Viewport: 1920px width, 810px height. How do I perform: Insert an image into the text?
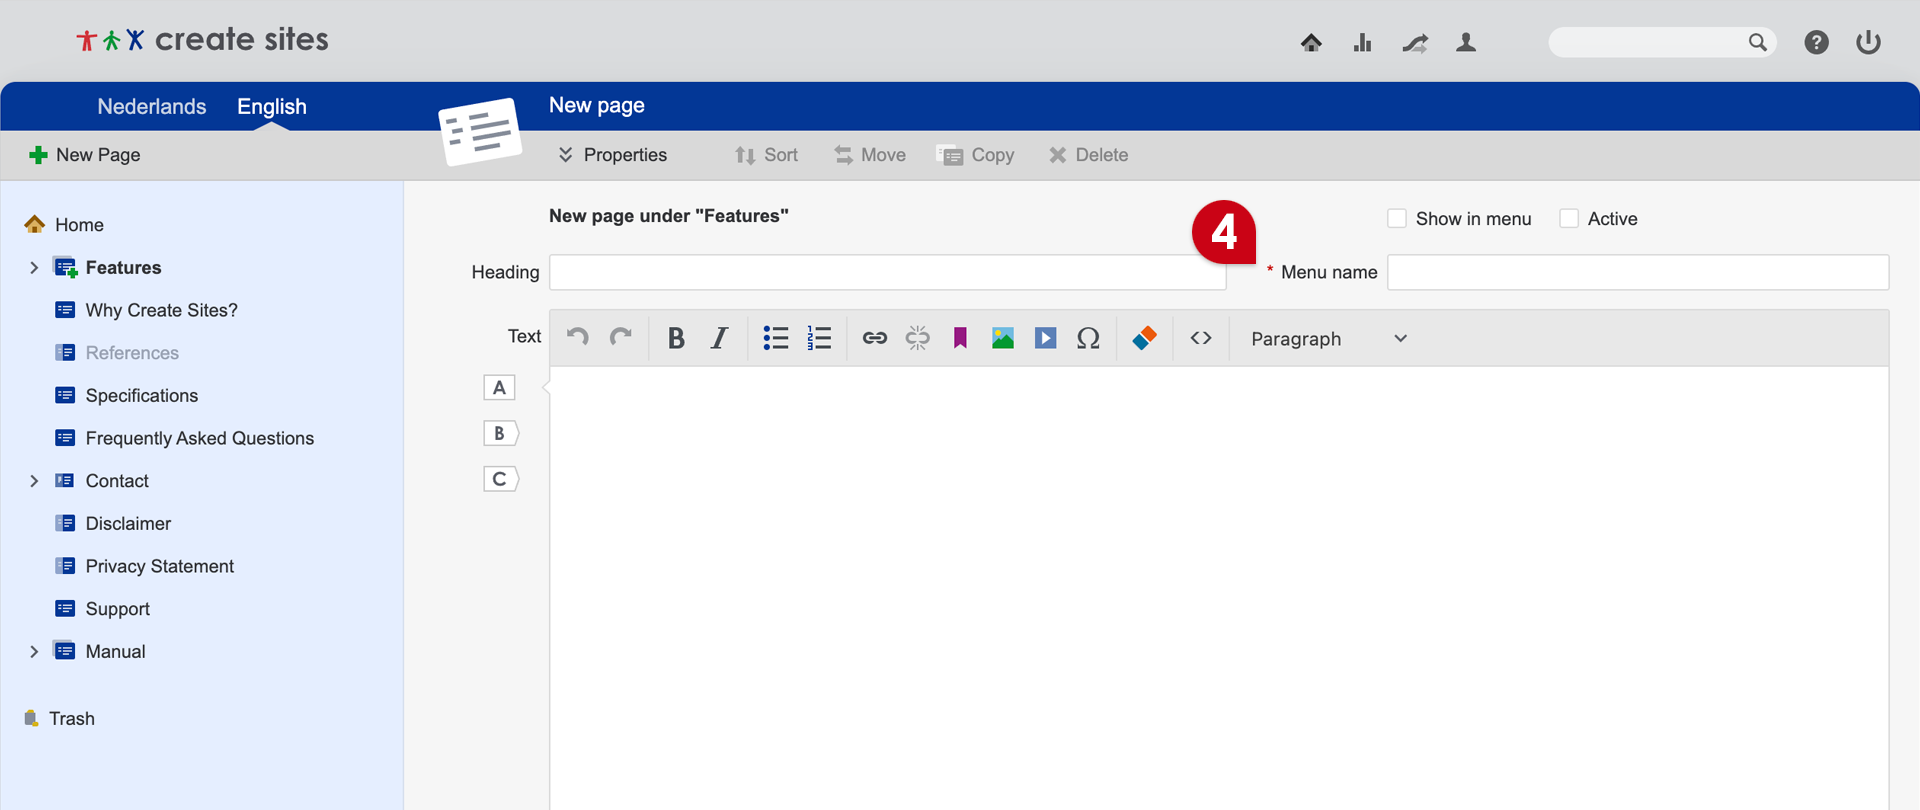coord(1002,339)
